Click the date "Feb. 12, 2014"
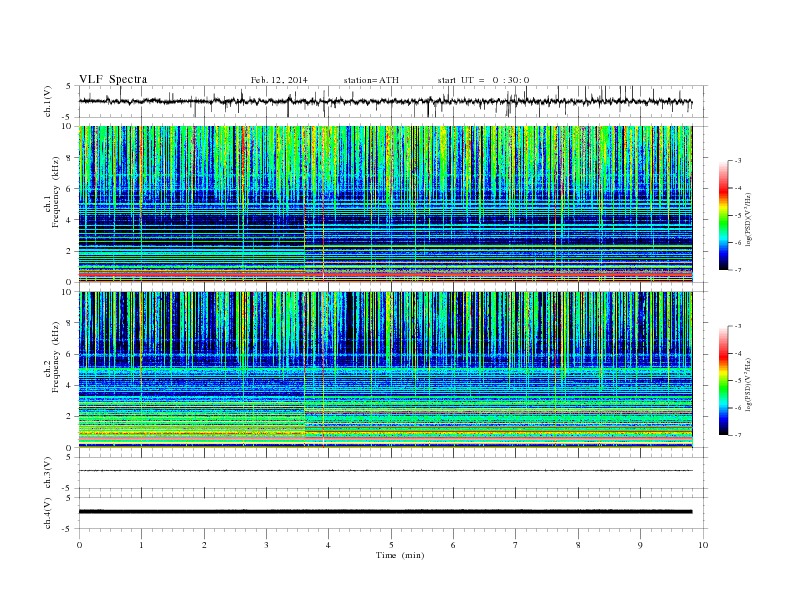The width and height of the screenshot is (792, 612). 279,80
